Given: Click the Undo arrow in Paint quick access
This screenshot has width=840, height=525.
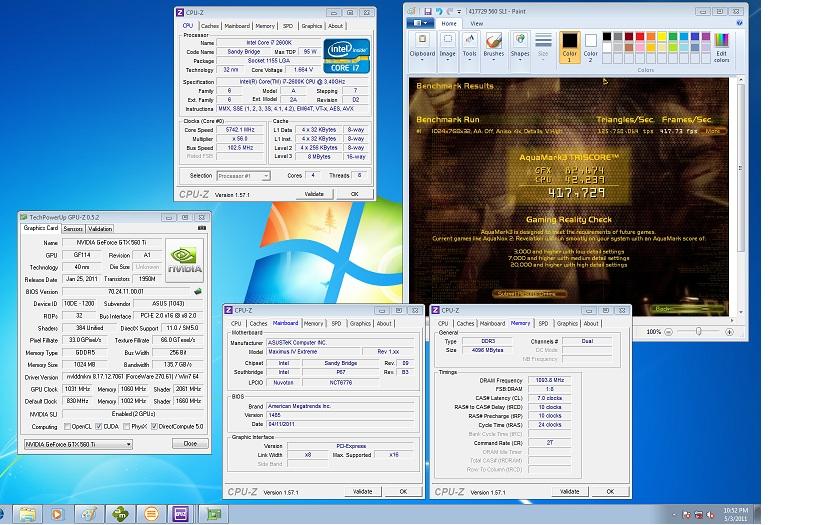Looking at the screenshot, I should click(x=439, y=11).
